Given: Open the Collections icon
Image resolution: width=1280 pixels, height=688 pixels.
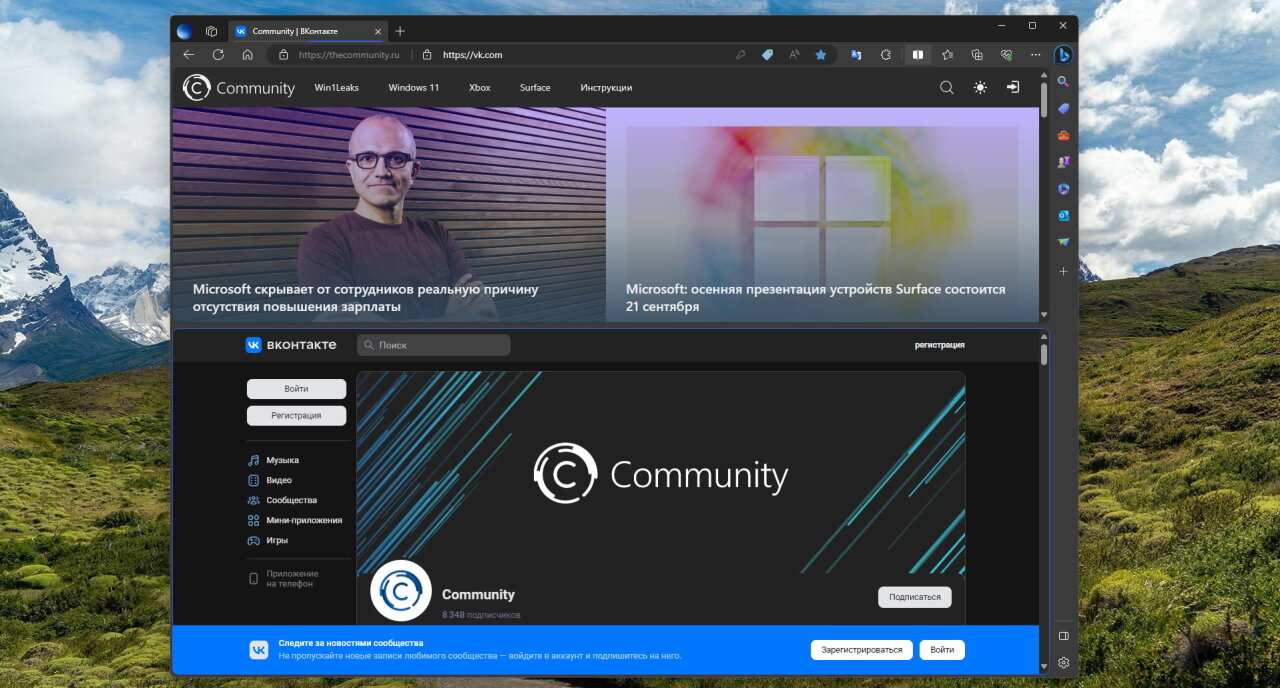Looking at the screenshot, I should 977,55.
